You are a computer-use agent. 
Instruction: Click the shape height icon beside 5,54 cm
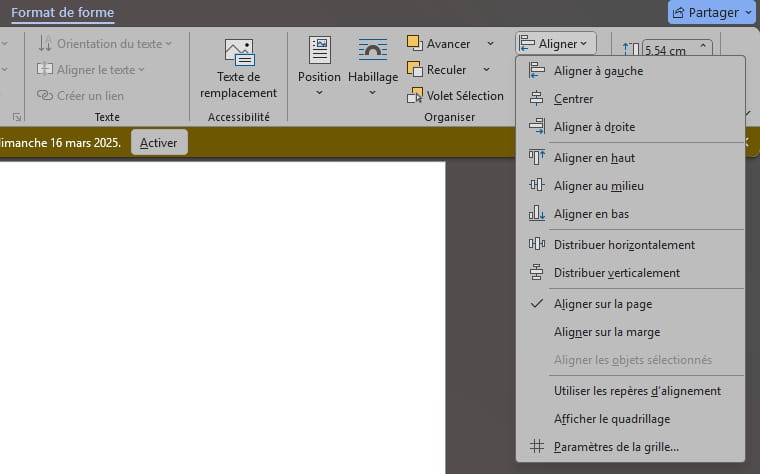point(631,49)
